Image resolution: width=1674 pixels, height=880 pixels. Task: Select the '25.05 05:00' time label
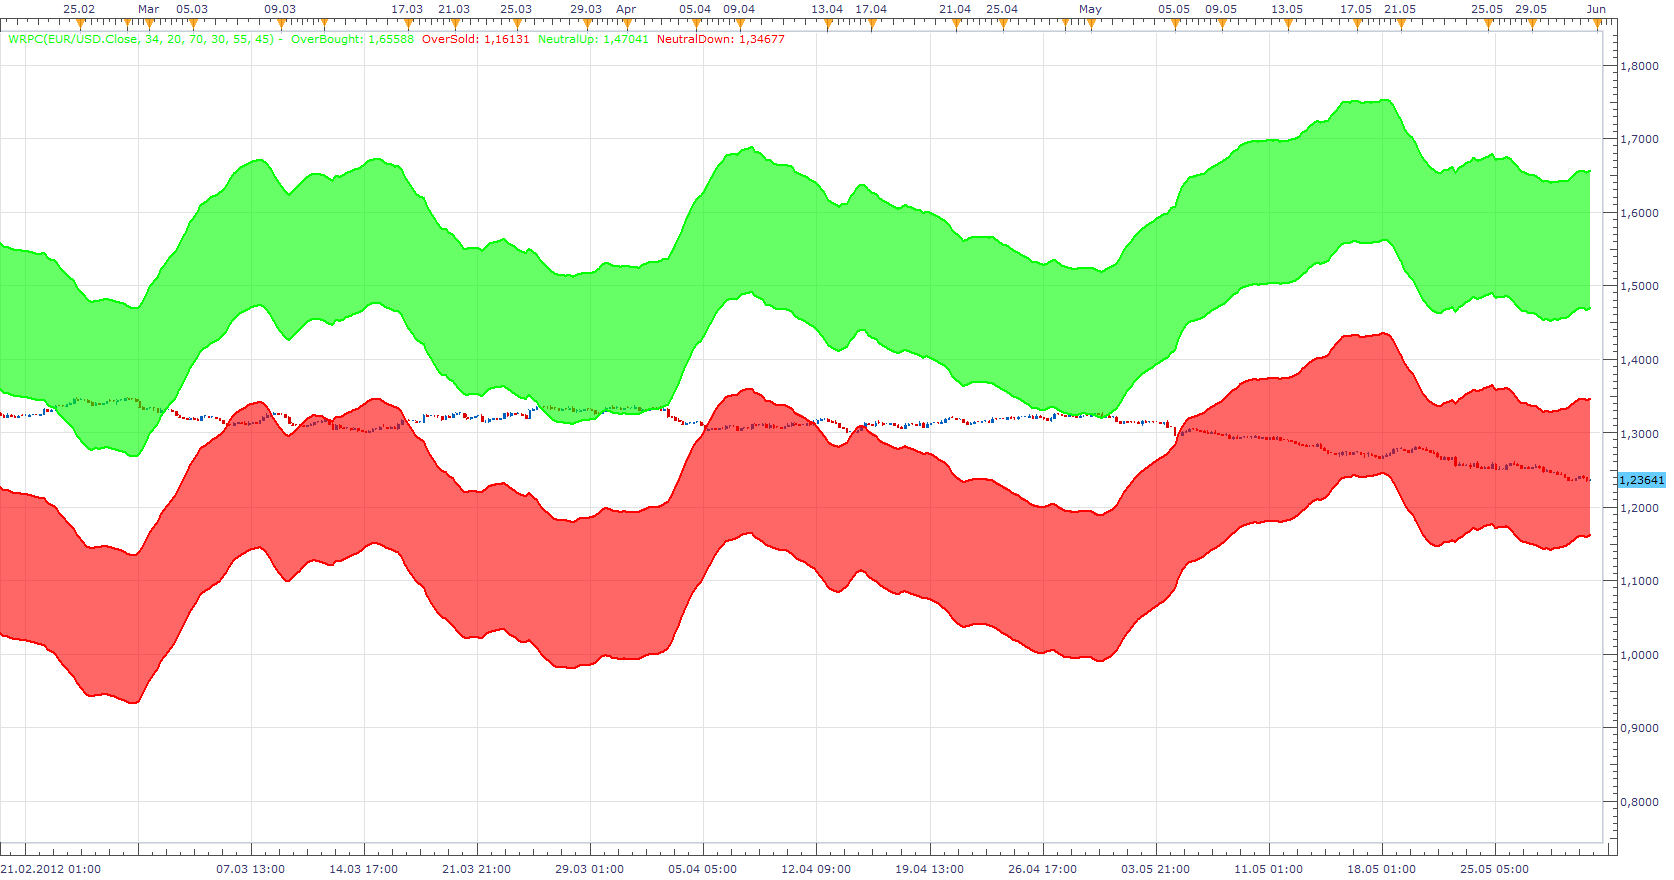click(1495, 869)
